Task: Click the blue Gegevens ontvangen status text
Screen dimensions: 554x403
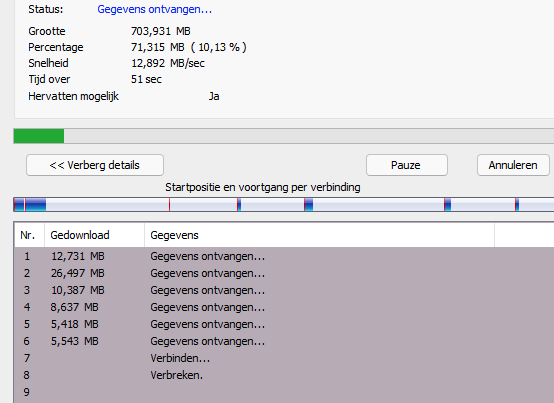Action: point(154,9)
